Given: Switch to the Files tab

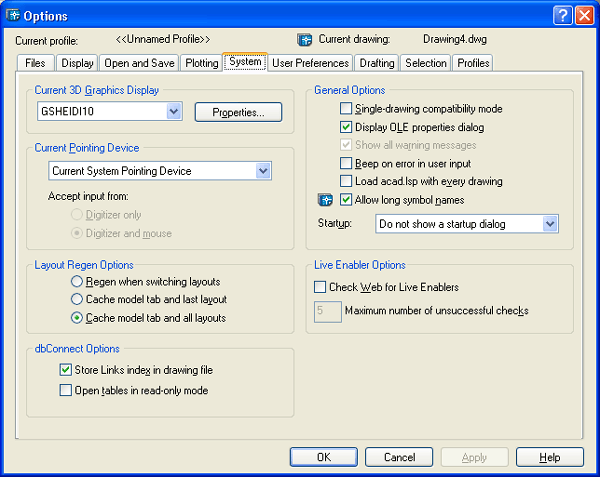Looking at the screenshot, I should pos(35,63).
